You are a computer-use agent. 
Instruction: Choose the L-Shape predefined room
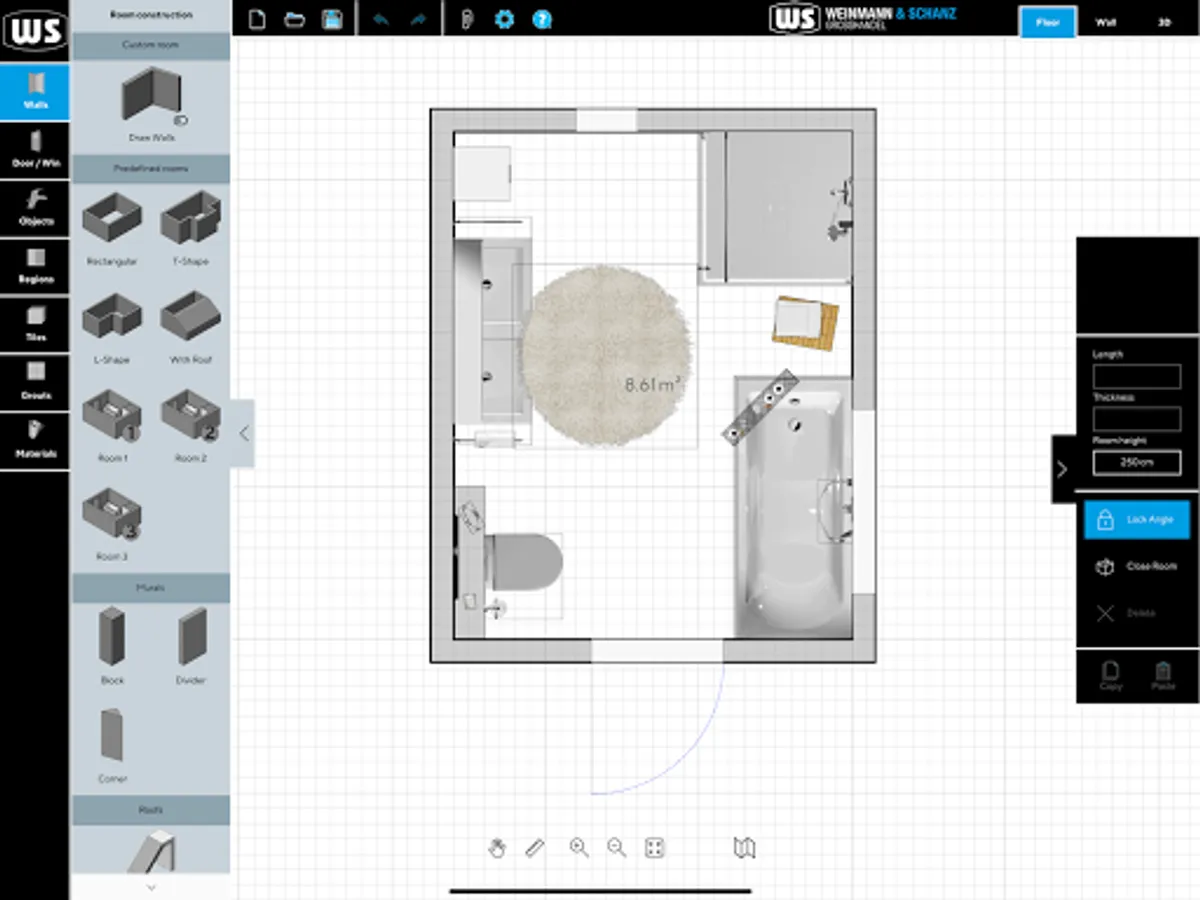coord(111,328)
